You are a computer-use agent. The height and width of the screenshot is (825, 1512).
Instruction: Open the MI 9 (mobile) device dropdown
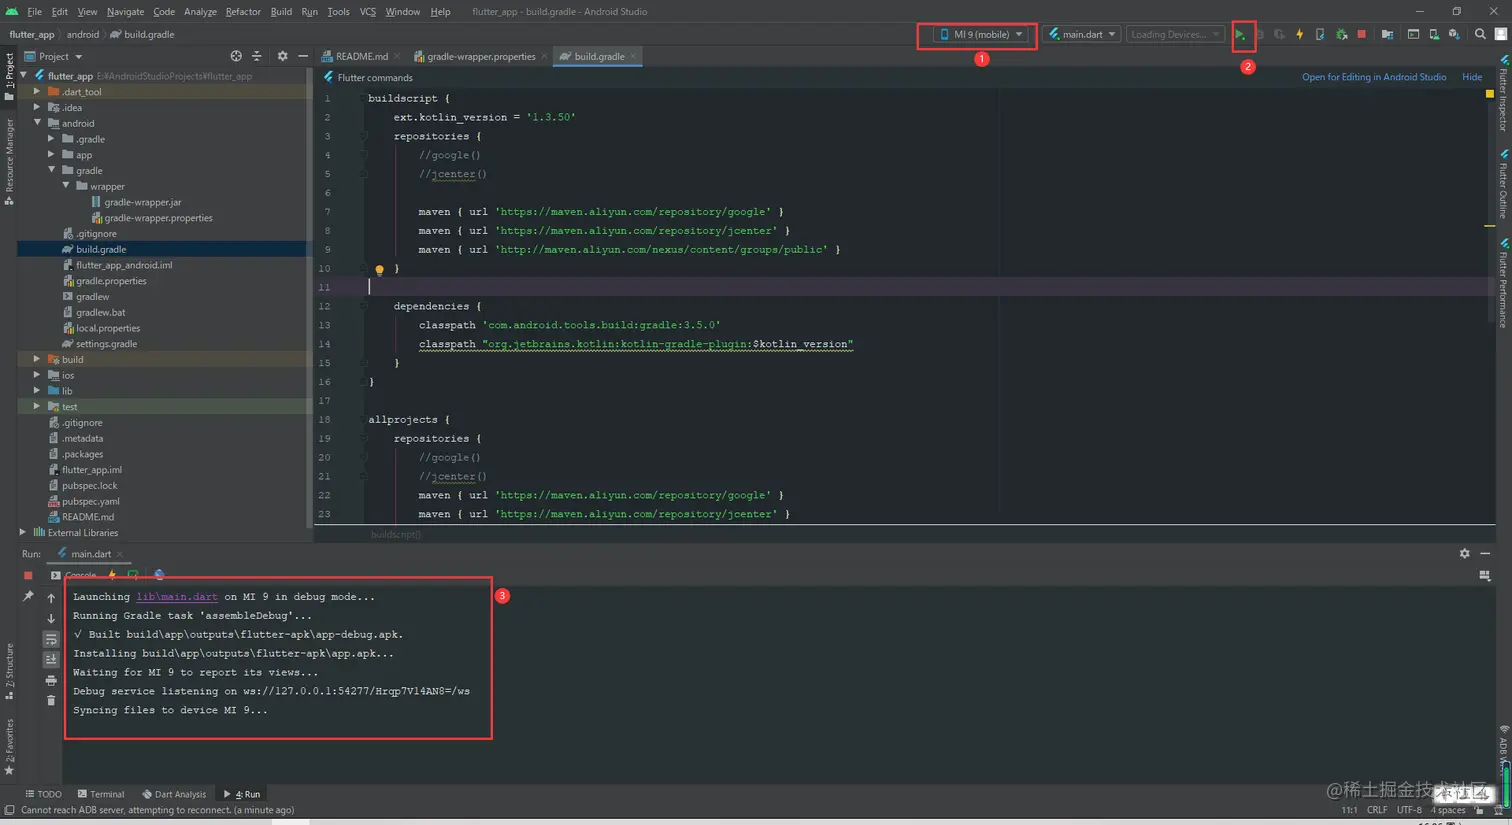point(980,35)
